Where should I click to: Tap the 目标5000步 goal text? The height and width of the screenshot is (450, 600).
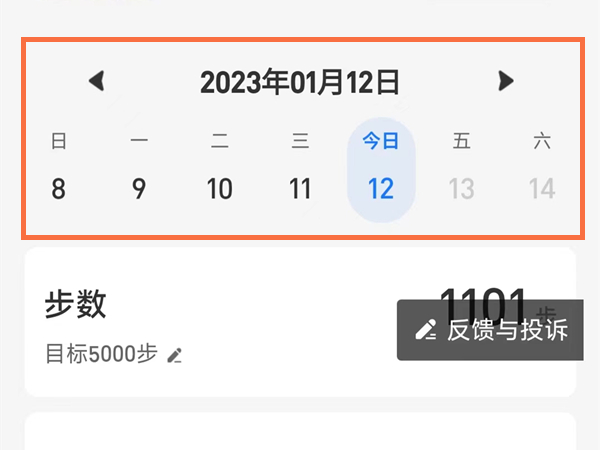(x=101, y=354)
